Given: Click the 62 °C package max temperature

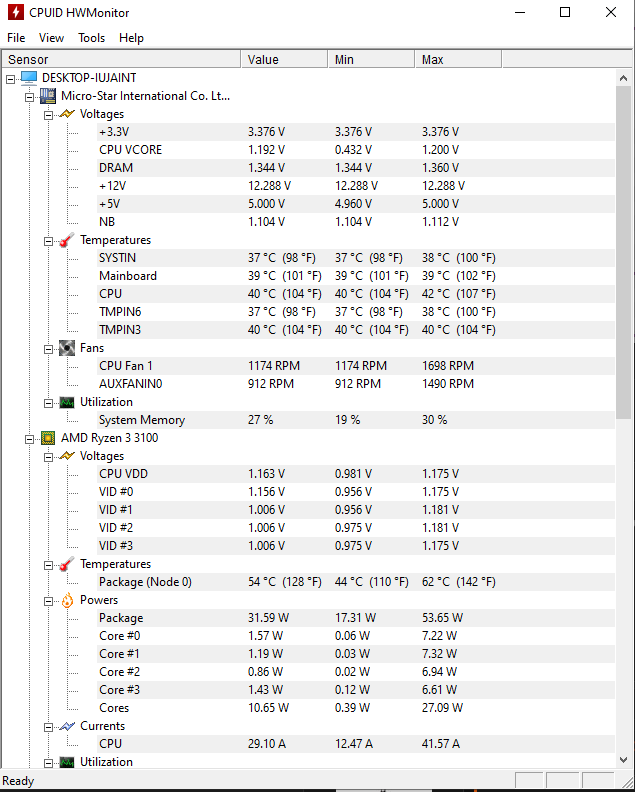Looking at the screenshot, I should click(x=459, y=582).
